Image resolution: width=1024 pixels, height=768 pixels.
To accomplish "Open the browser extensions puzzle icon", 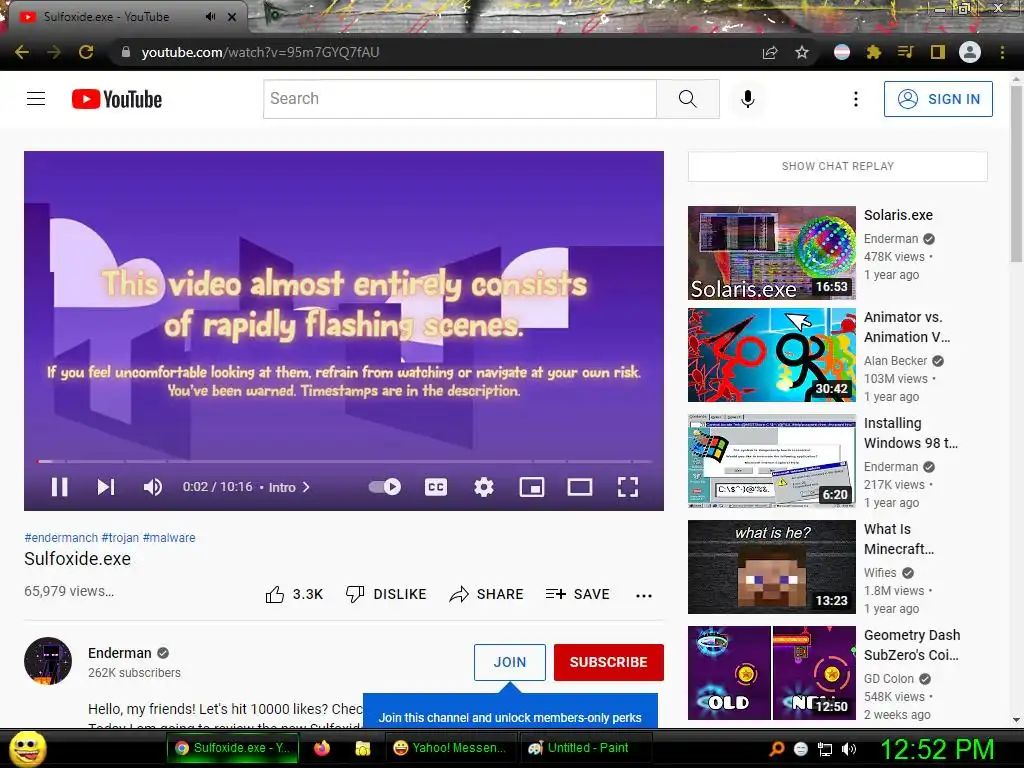I will (874, 52).
